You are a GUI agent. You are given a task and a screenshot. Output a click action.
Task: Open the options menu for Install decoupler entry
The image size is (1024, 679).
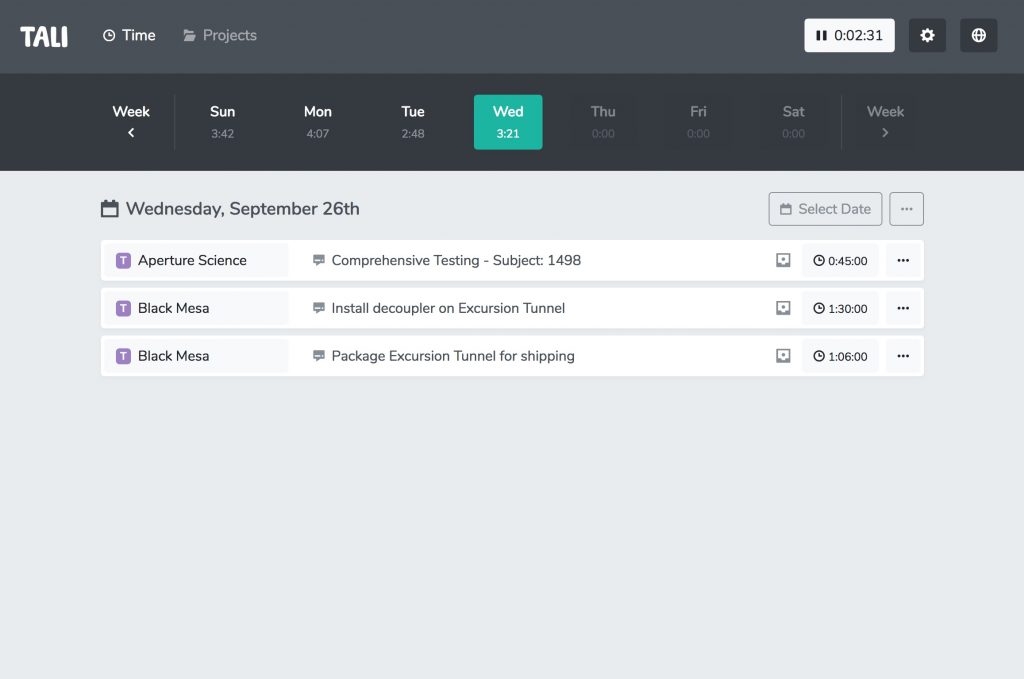pos(903,308)
